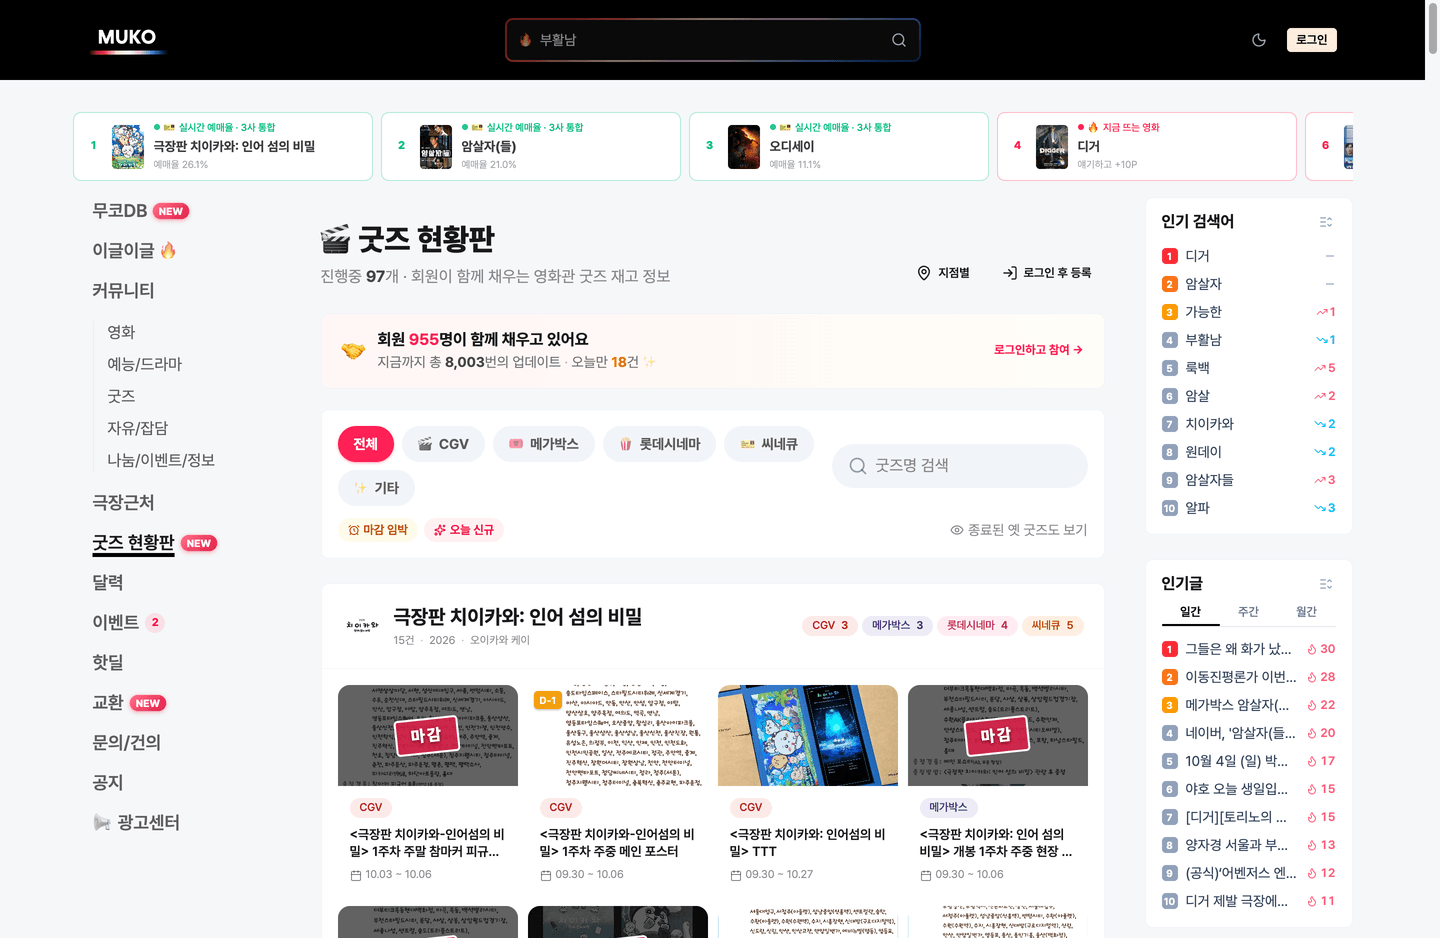Click 로그인하고 참여 link

(1038, 350)
